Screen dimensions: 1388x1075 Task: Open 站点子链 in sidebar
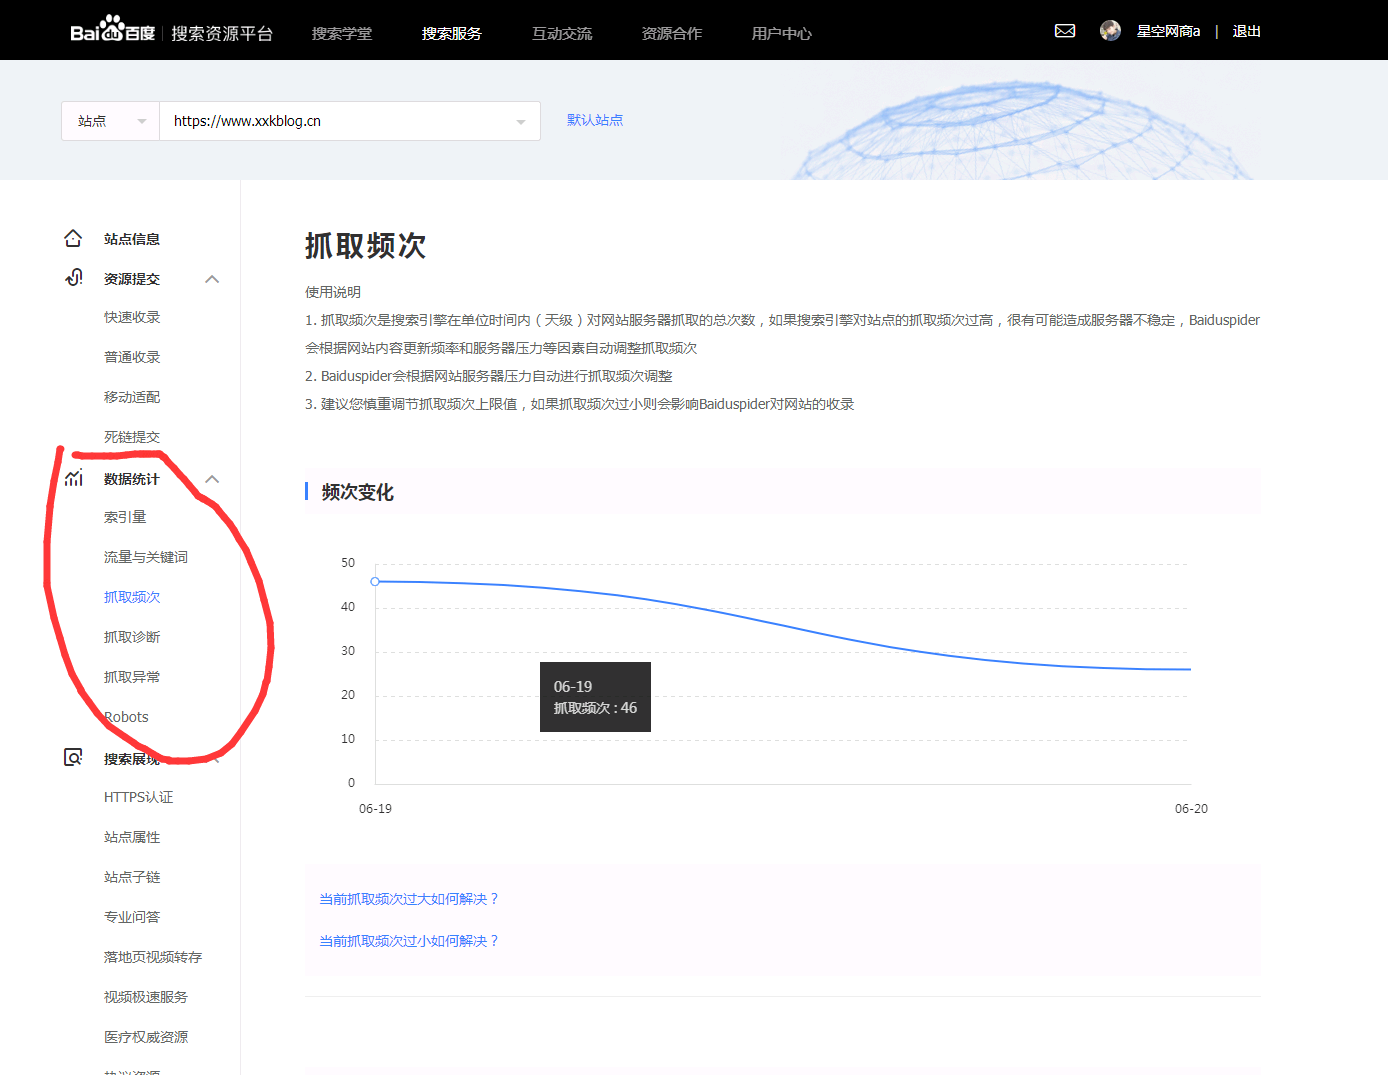click(132, 877)
